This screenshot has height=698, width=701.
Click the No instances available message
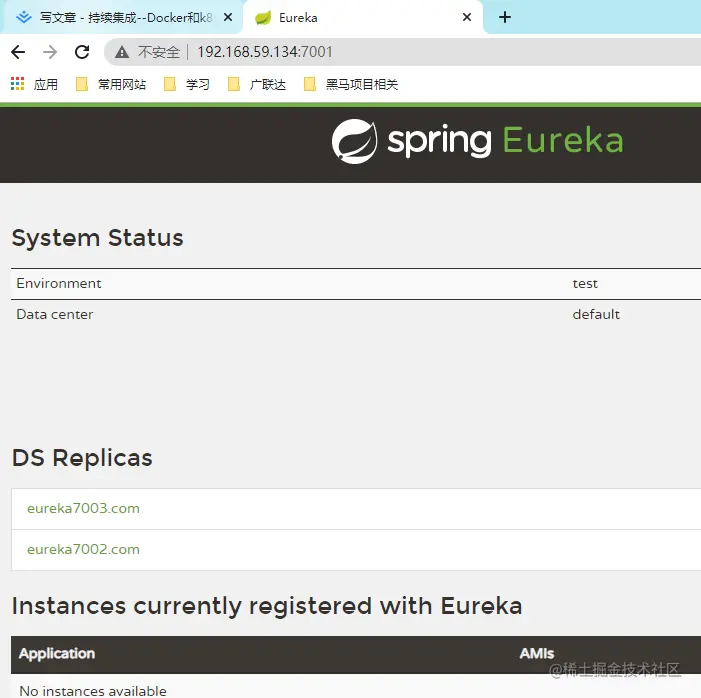93,690
